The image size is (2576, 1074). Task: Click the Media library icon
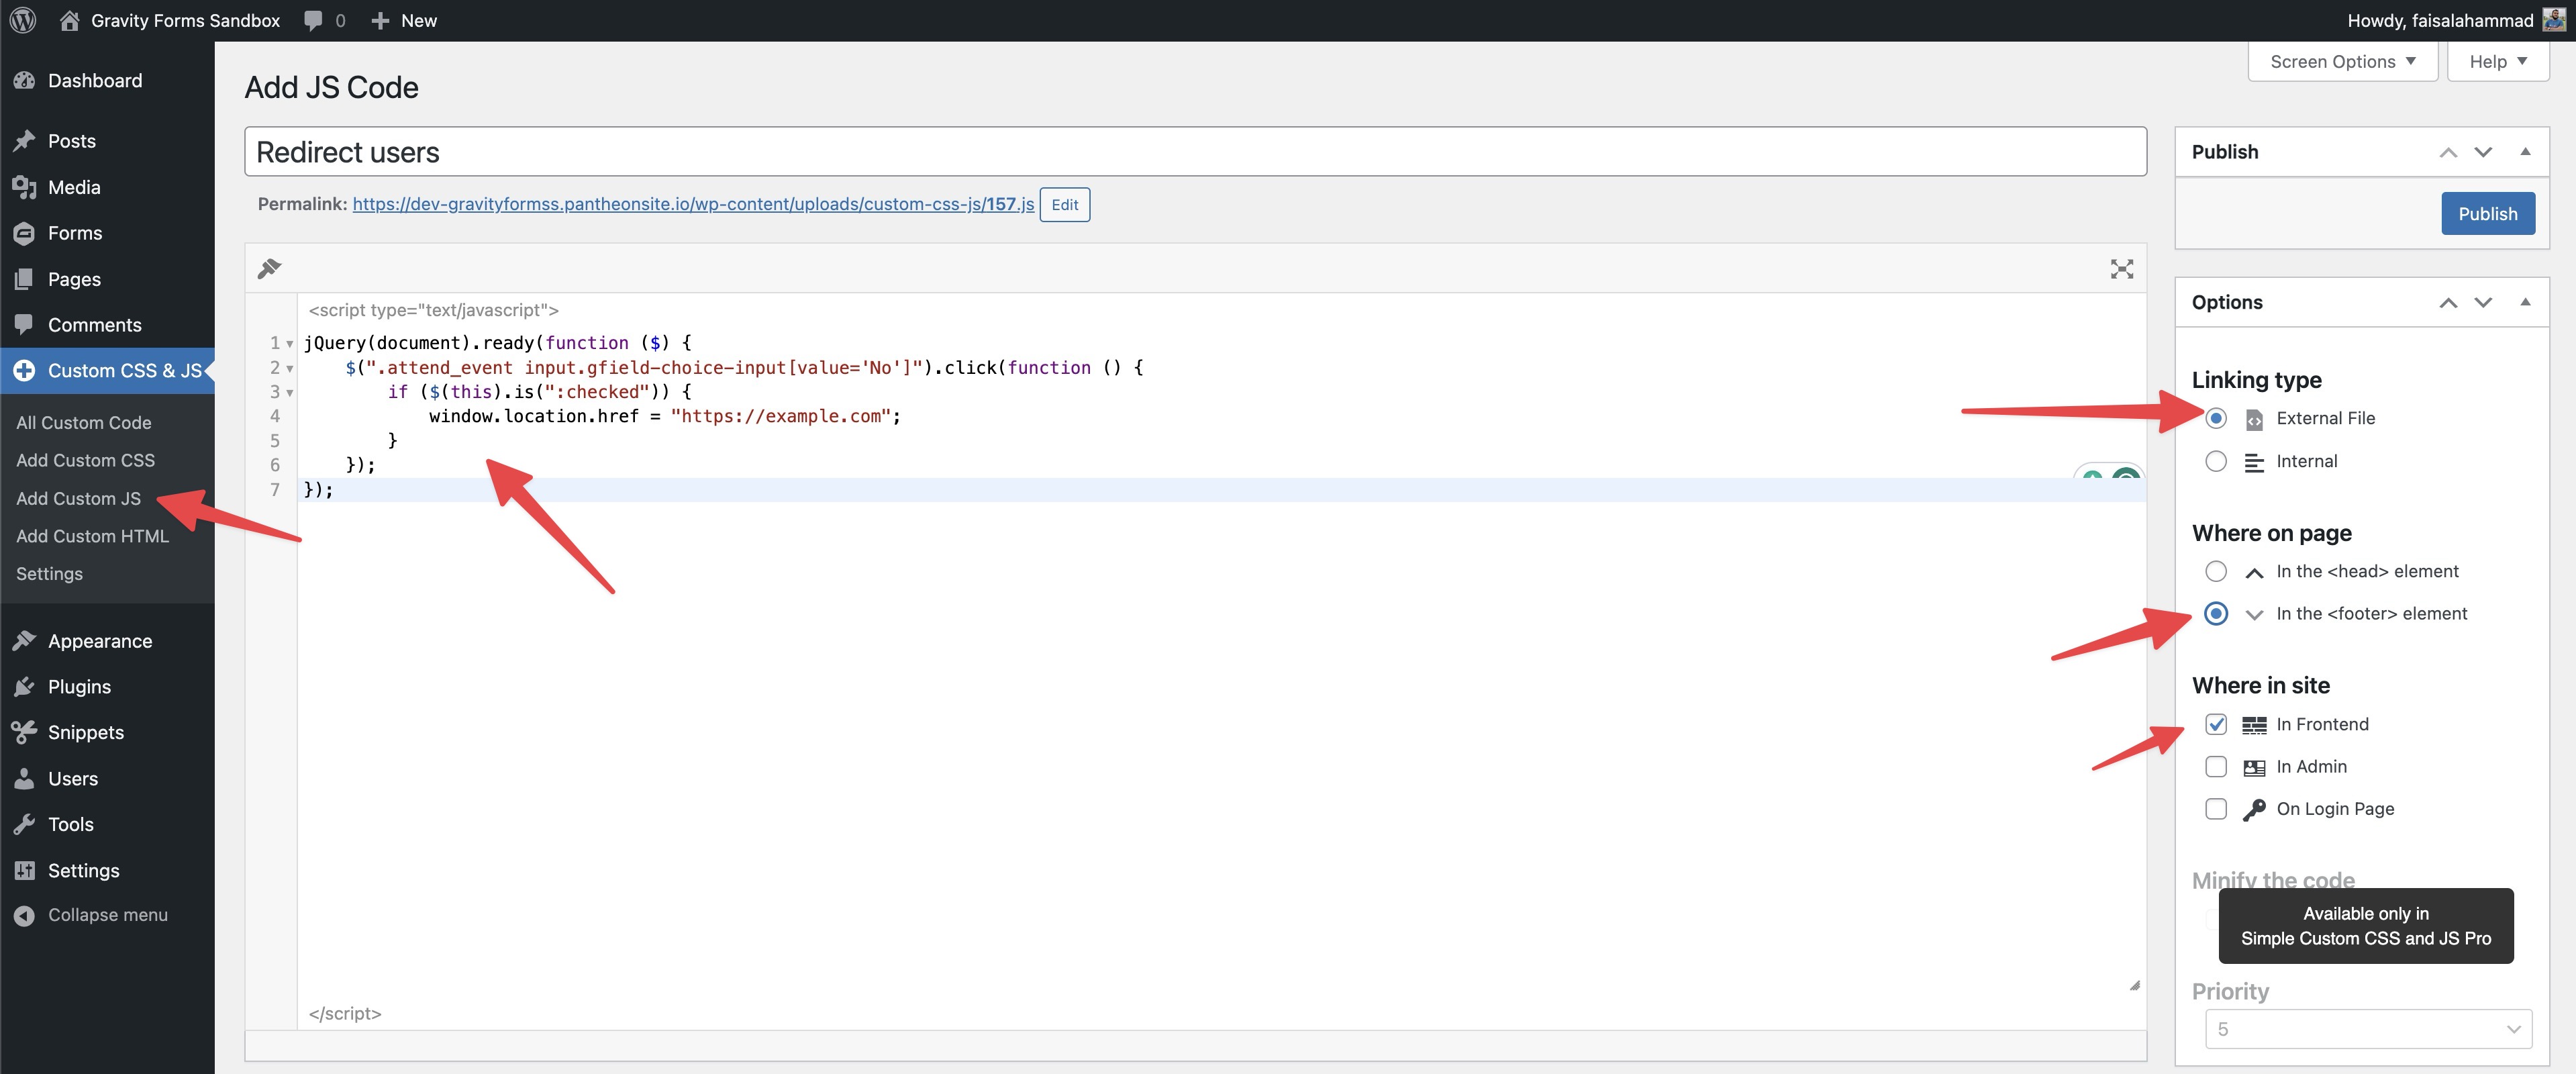click(x=25, y=187)
